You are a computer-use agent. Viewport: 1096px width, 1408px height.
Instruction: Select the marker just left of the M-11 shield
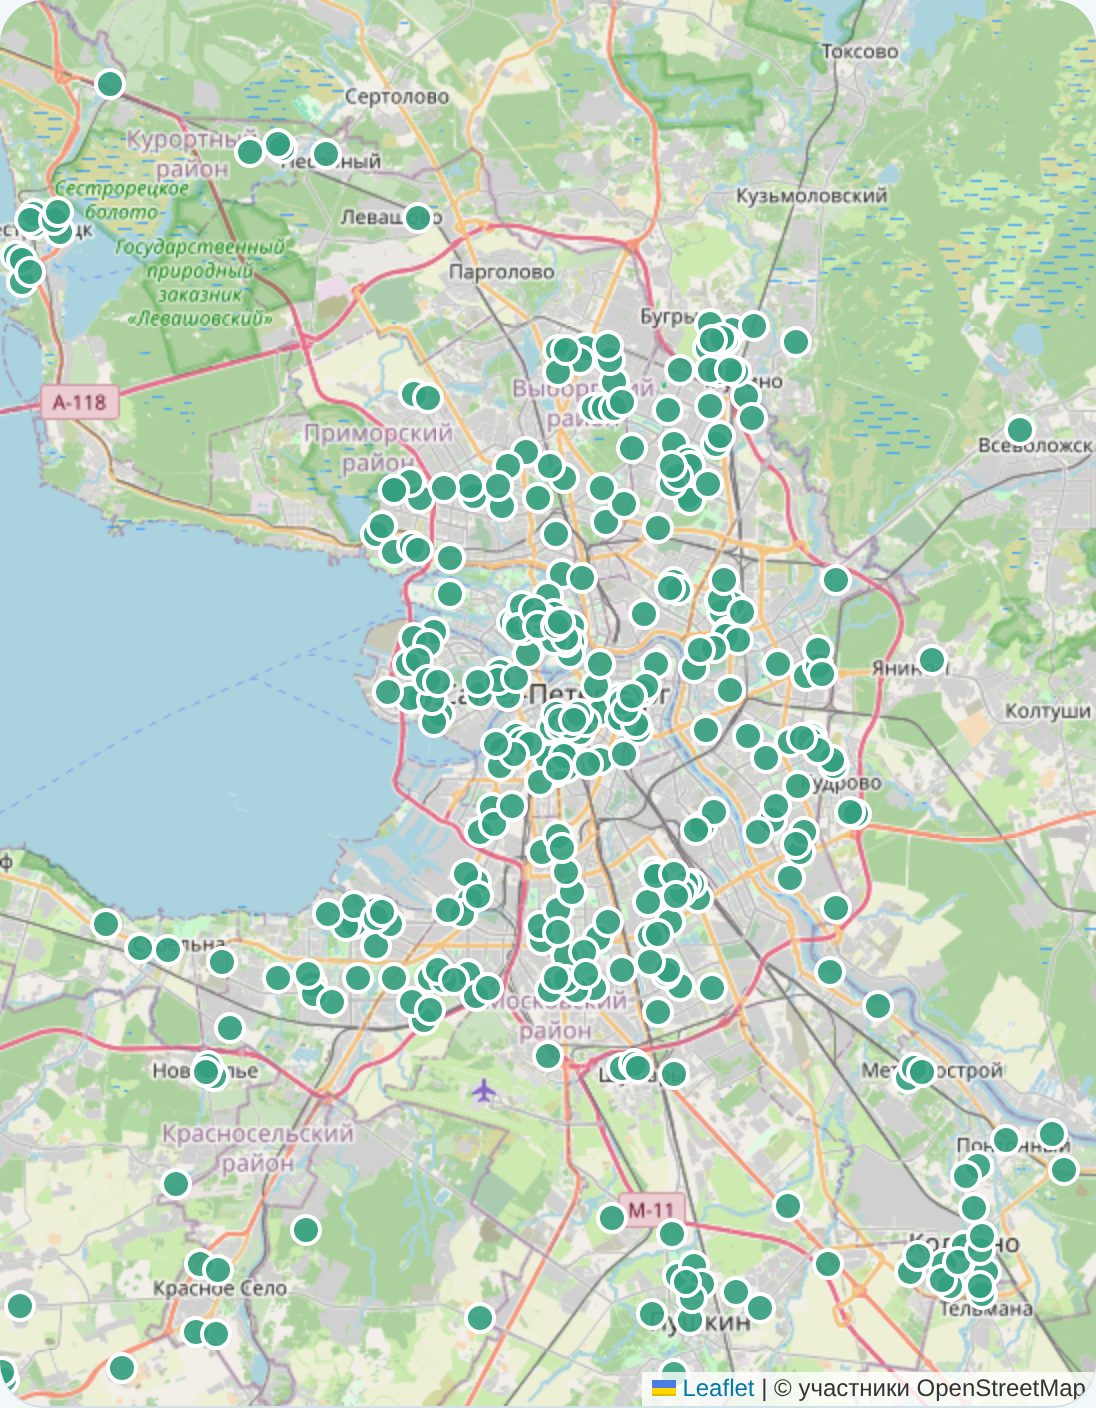coord(612,1217)
